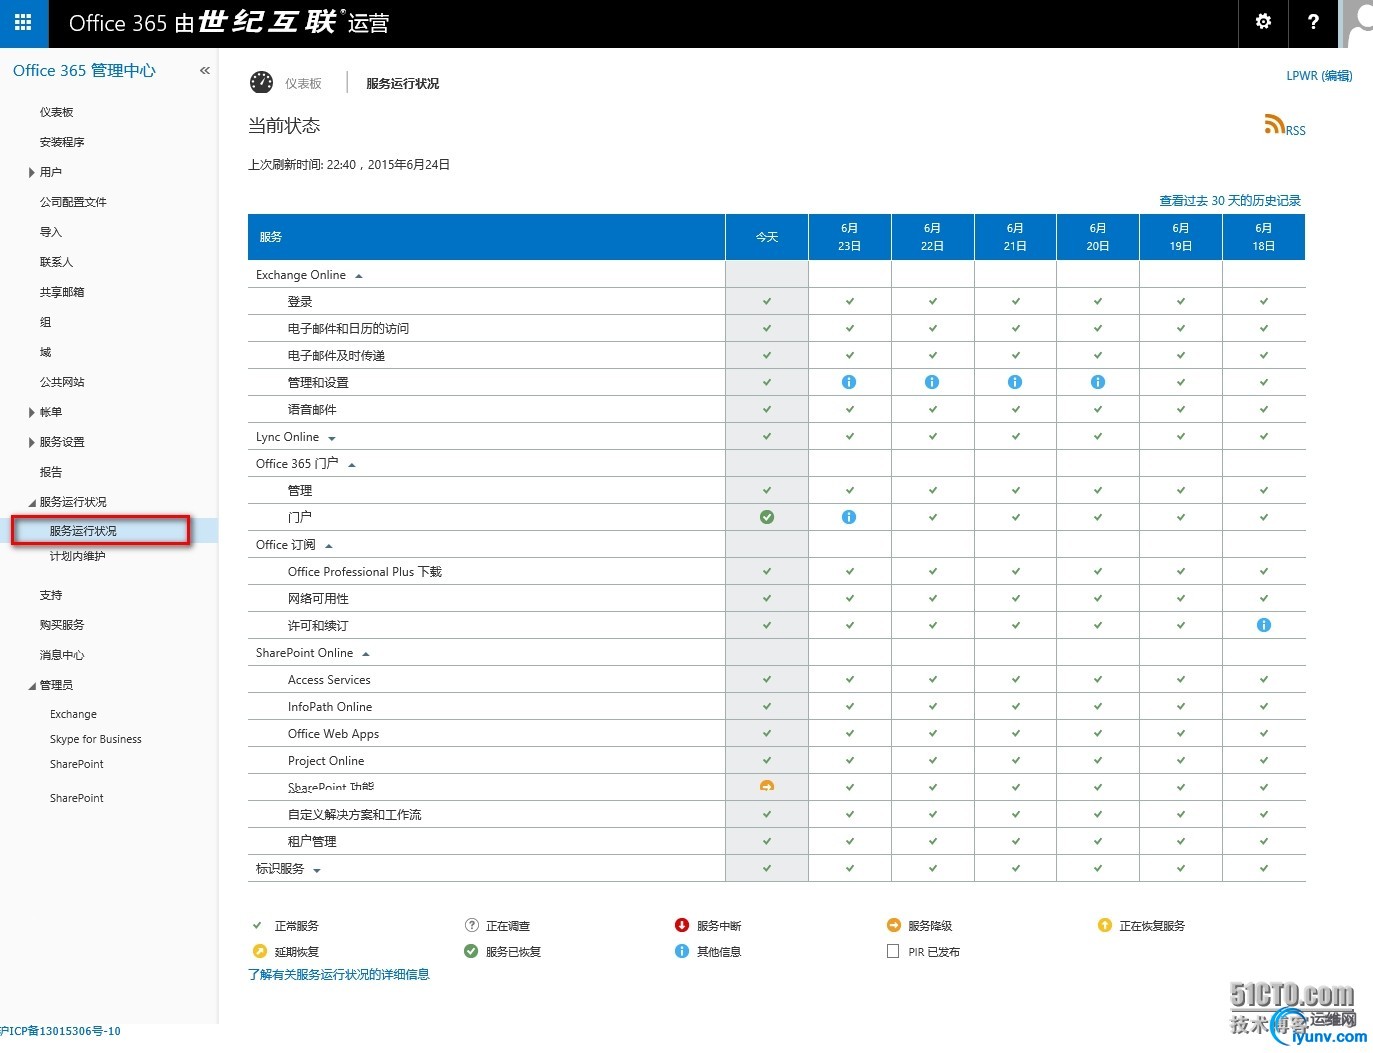Open 共享邮箱 in the sidebar

click(62, 292)
